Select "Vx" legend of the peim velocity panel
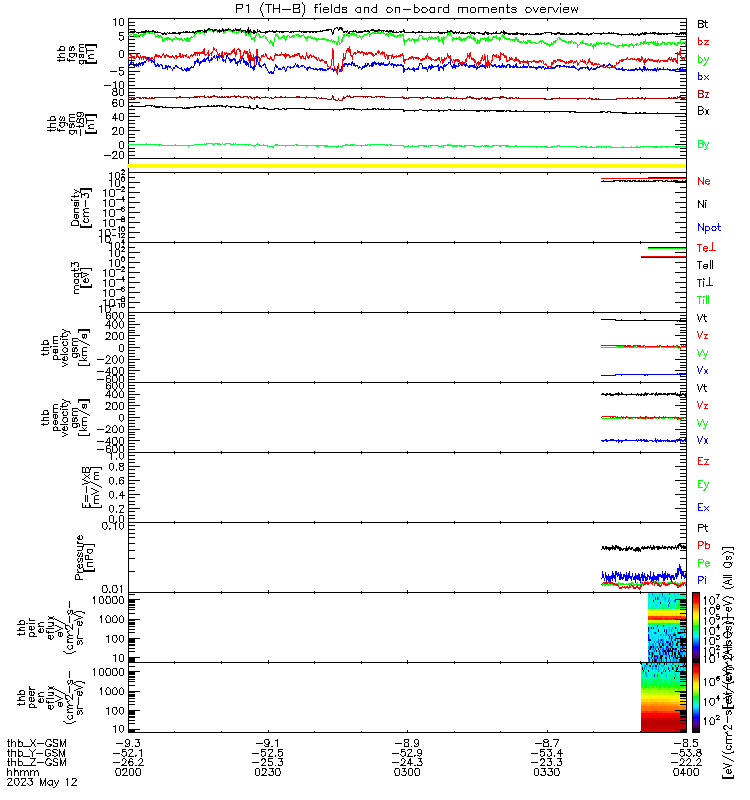The height and width of the screenshot is (800, 750). coord(703,370)
